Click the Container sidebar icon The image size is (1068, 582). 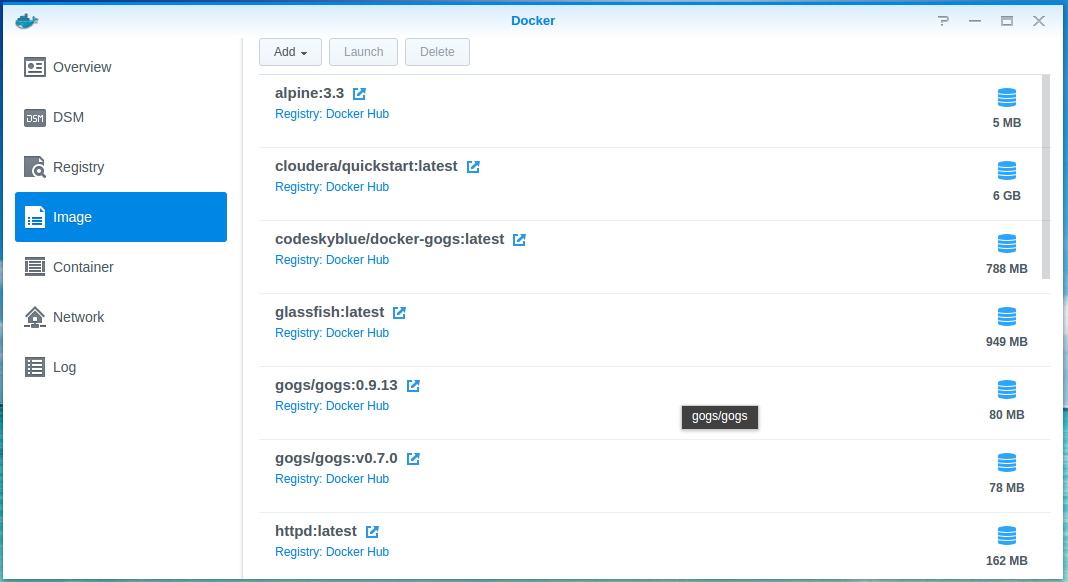click(35, 266)
